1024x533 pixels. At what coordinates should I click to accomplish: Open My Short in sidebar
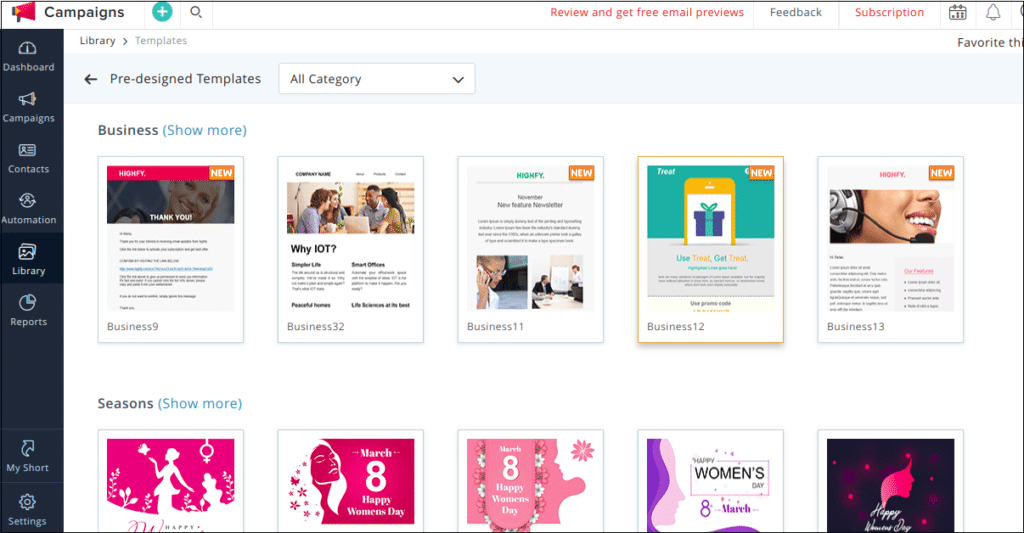[x=27, y=457]
